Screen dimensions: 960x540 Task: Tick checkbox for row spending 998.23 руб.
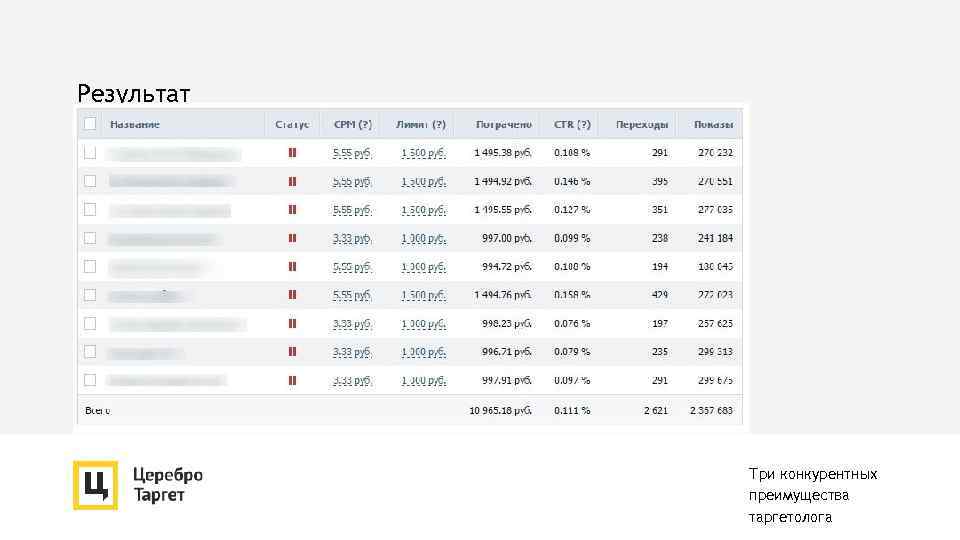click(x=90, y=323)
